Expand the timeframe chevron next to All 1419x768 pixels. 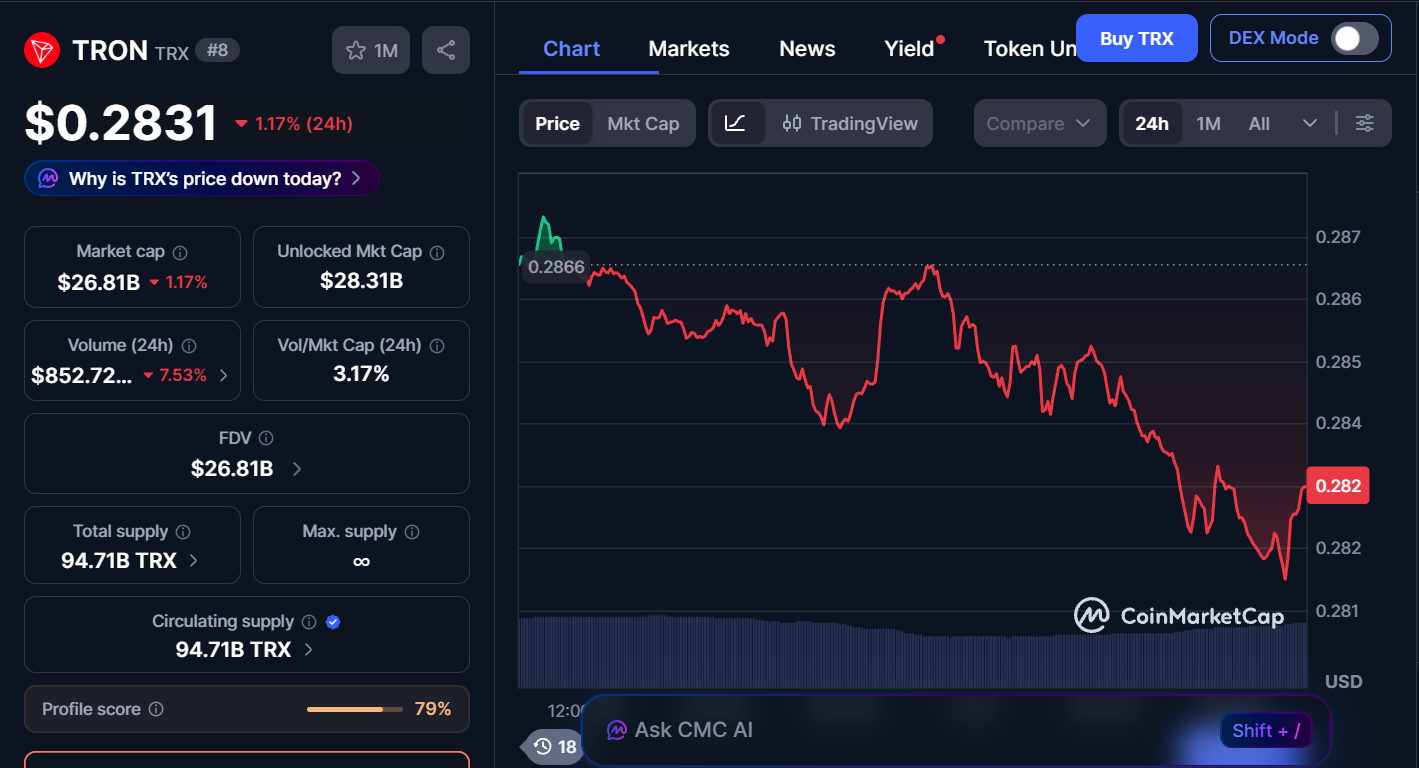tap(1311, 123)
